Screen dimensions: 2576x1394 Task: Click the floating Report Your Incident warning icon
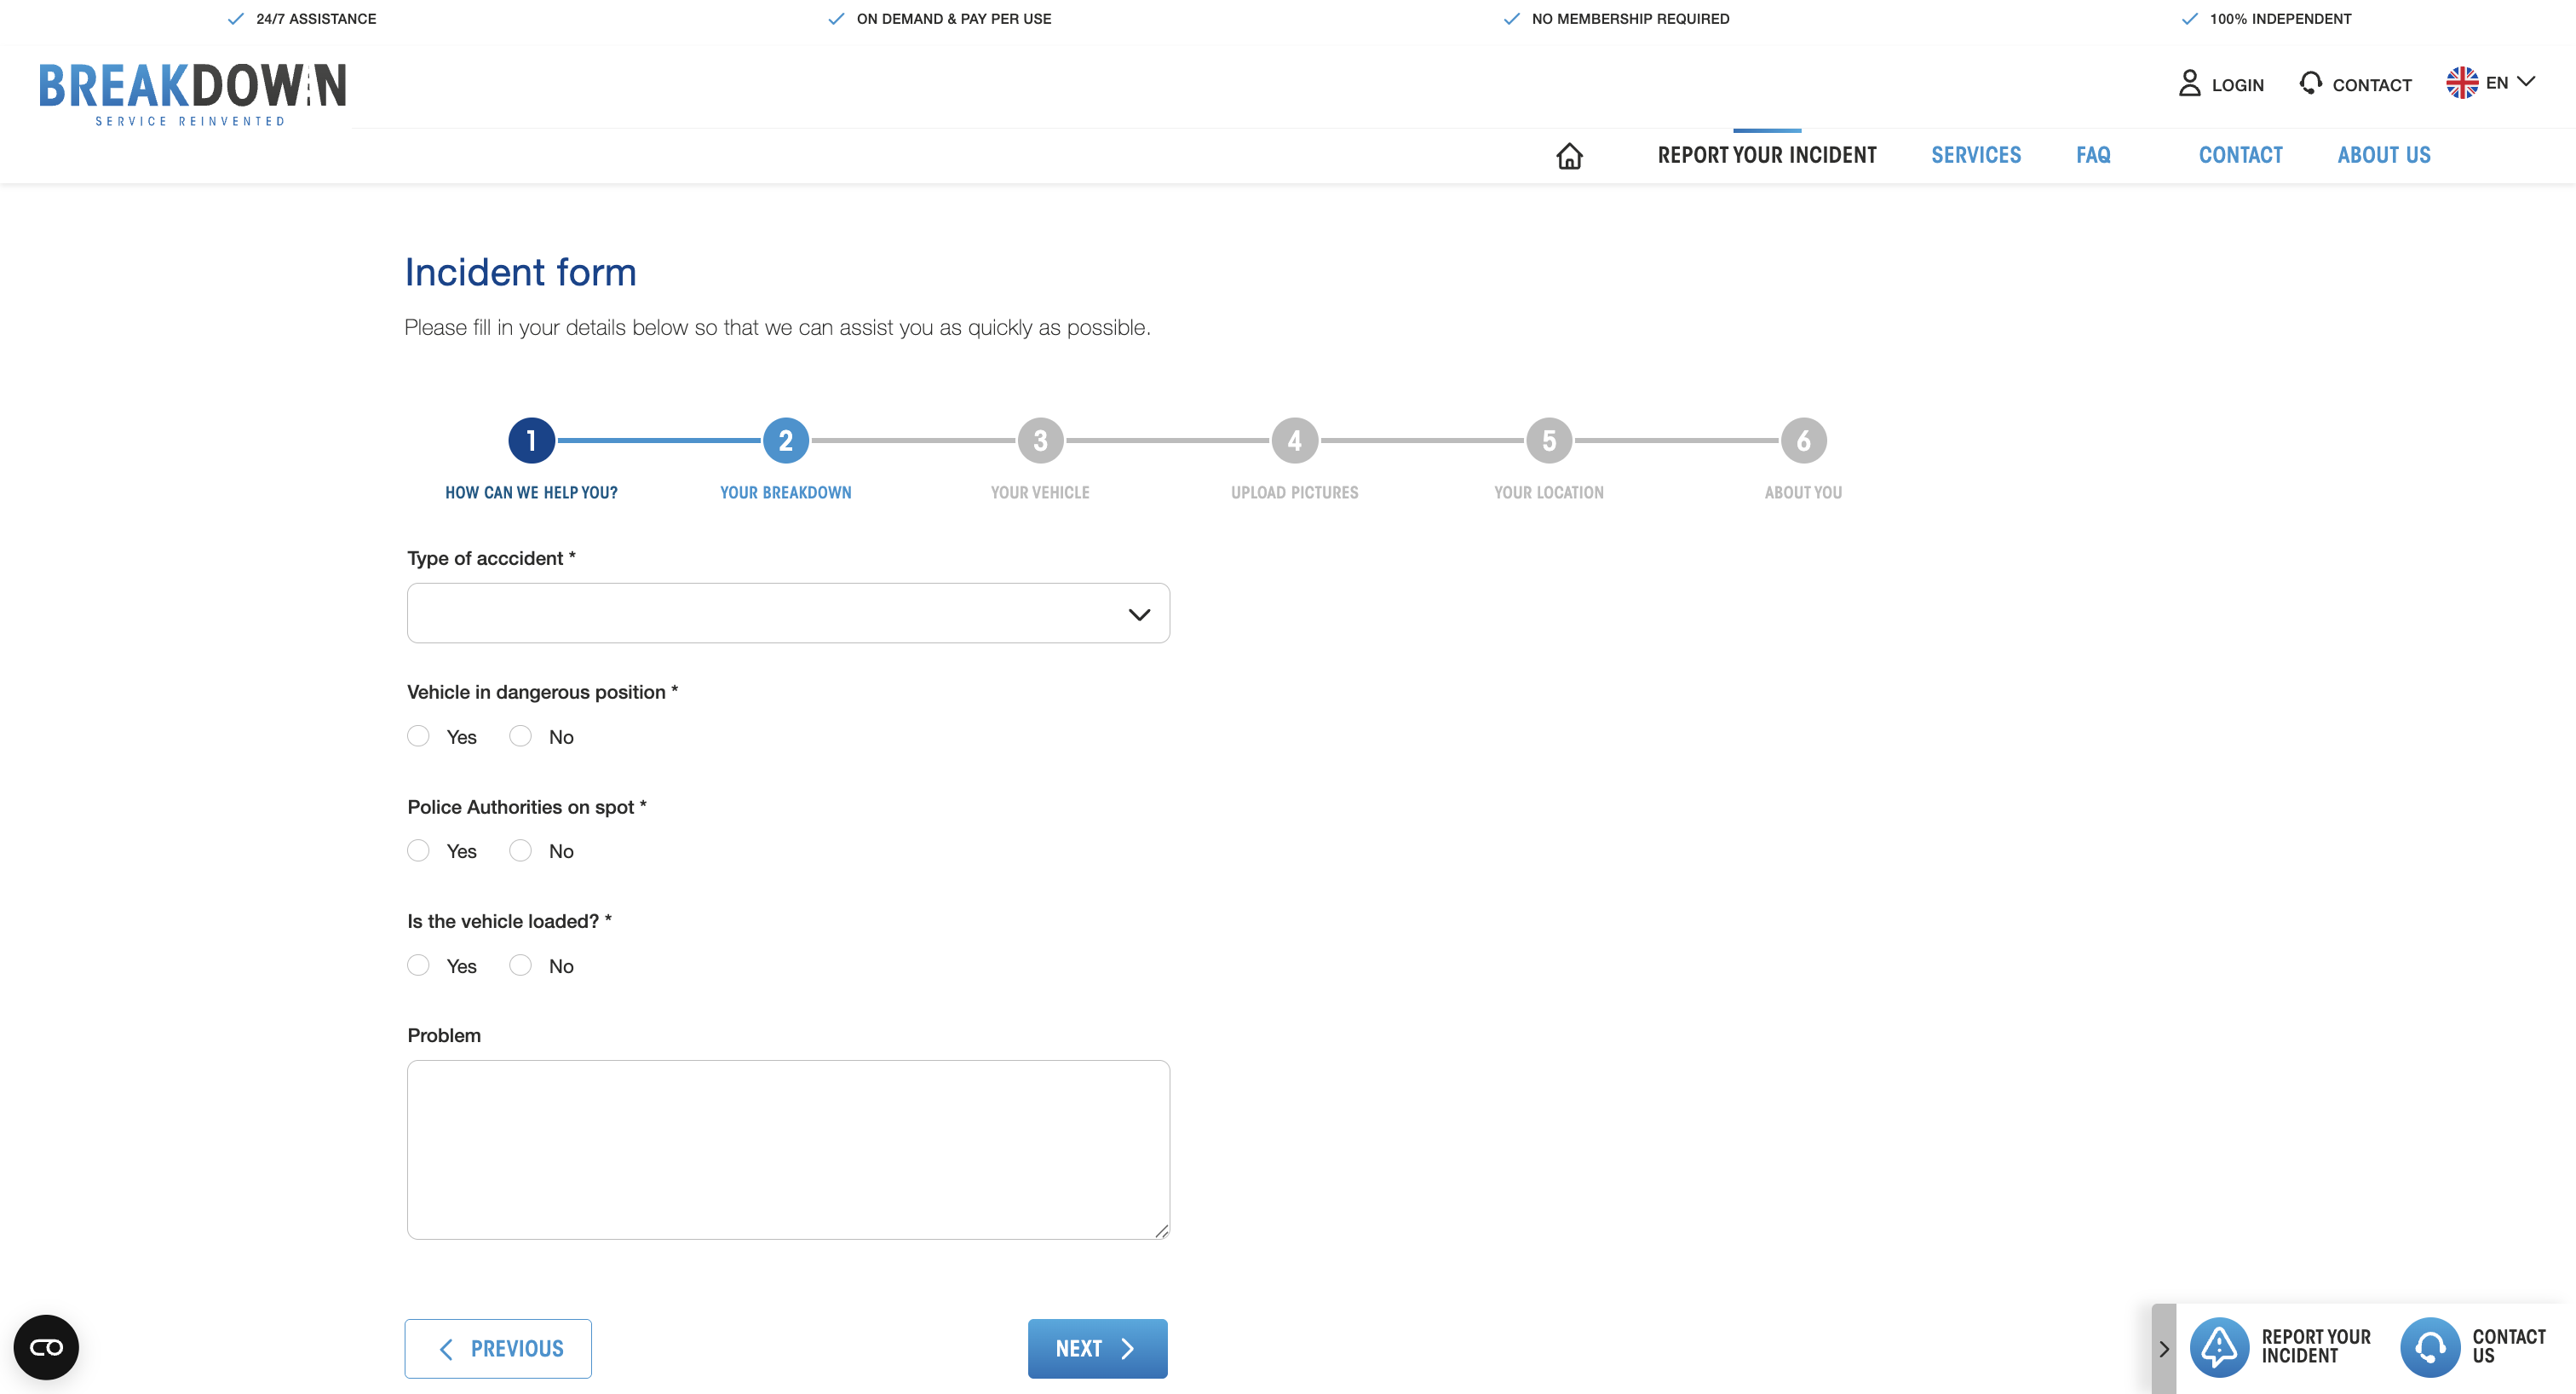coord(2219,1347)
